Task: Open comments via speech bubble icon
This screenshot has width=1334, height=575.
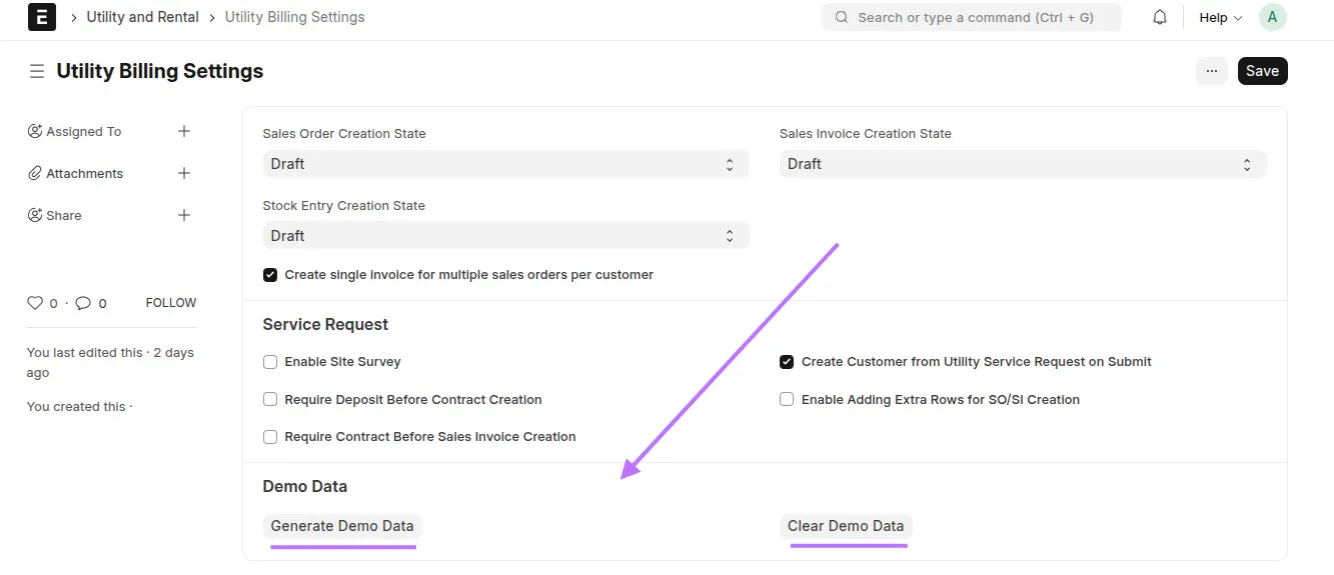Action: click(x=83, y=303)
